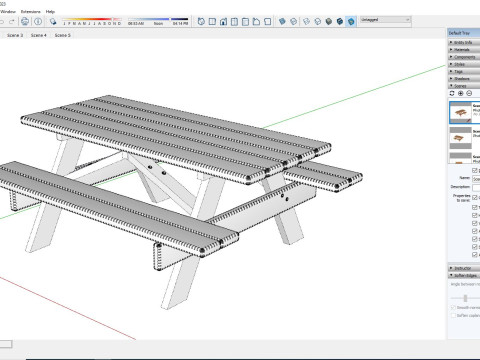Click the month-of-year shadow slider
This screenshot has width=480, height=360.
92,20
